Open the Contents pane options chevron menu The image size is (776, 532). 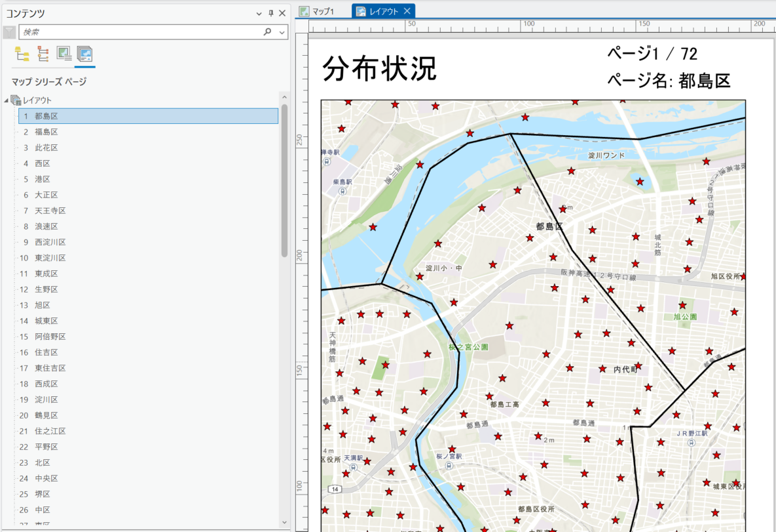259,14
